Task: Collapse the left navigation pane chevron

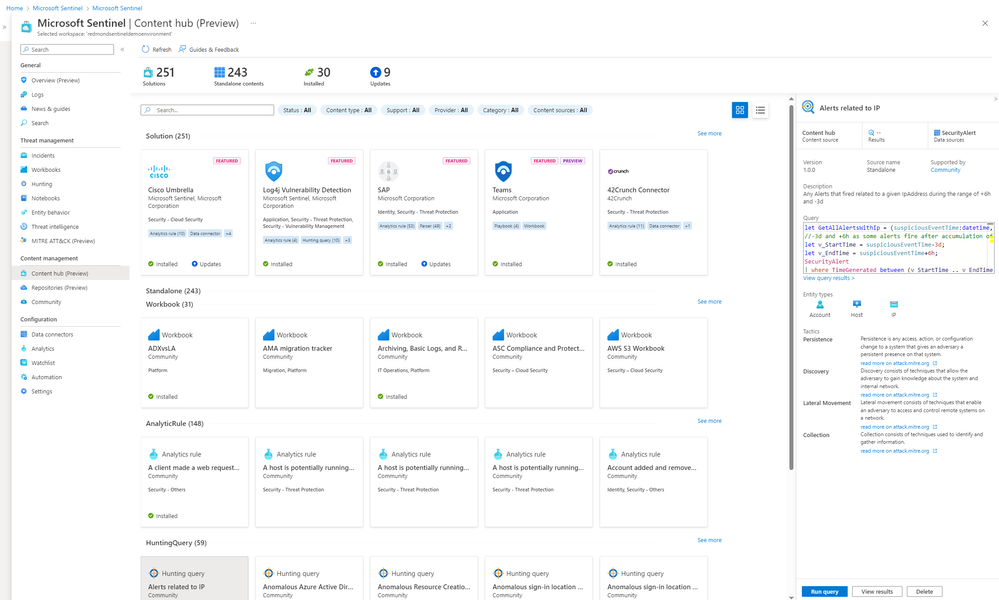Action: (x=122, y=49)
